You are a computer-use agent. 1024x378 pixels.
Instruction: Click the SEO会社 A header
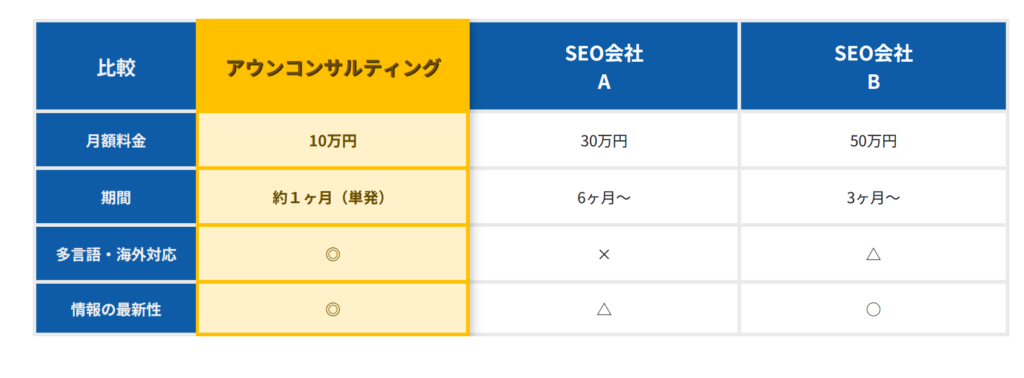(x=603, y=66)
